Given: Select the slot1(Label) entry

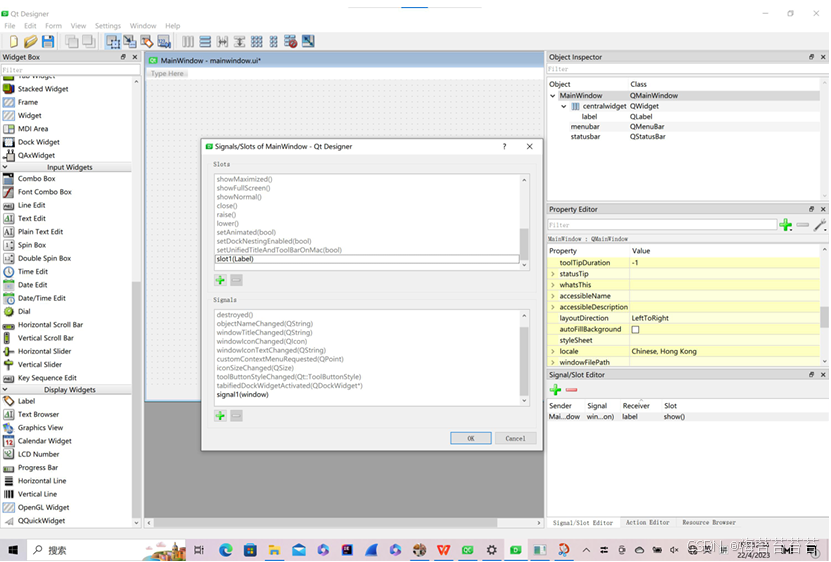Looking at the screenshot, I should click(367, 259).
